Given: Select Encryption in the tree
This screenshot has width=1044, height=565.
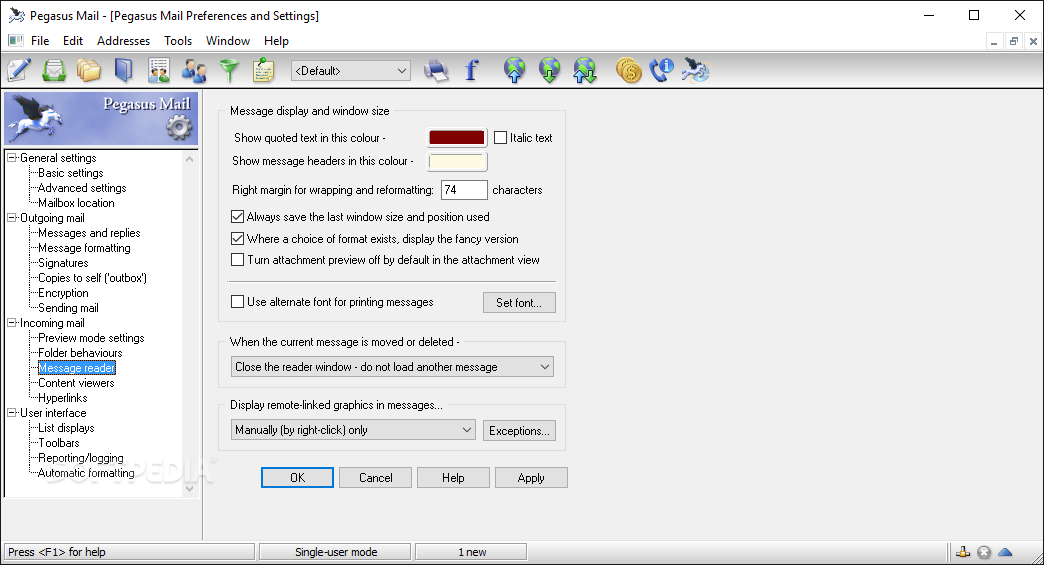Looking at the screenshot, I should 63,293.
